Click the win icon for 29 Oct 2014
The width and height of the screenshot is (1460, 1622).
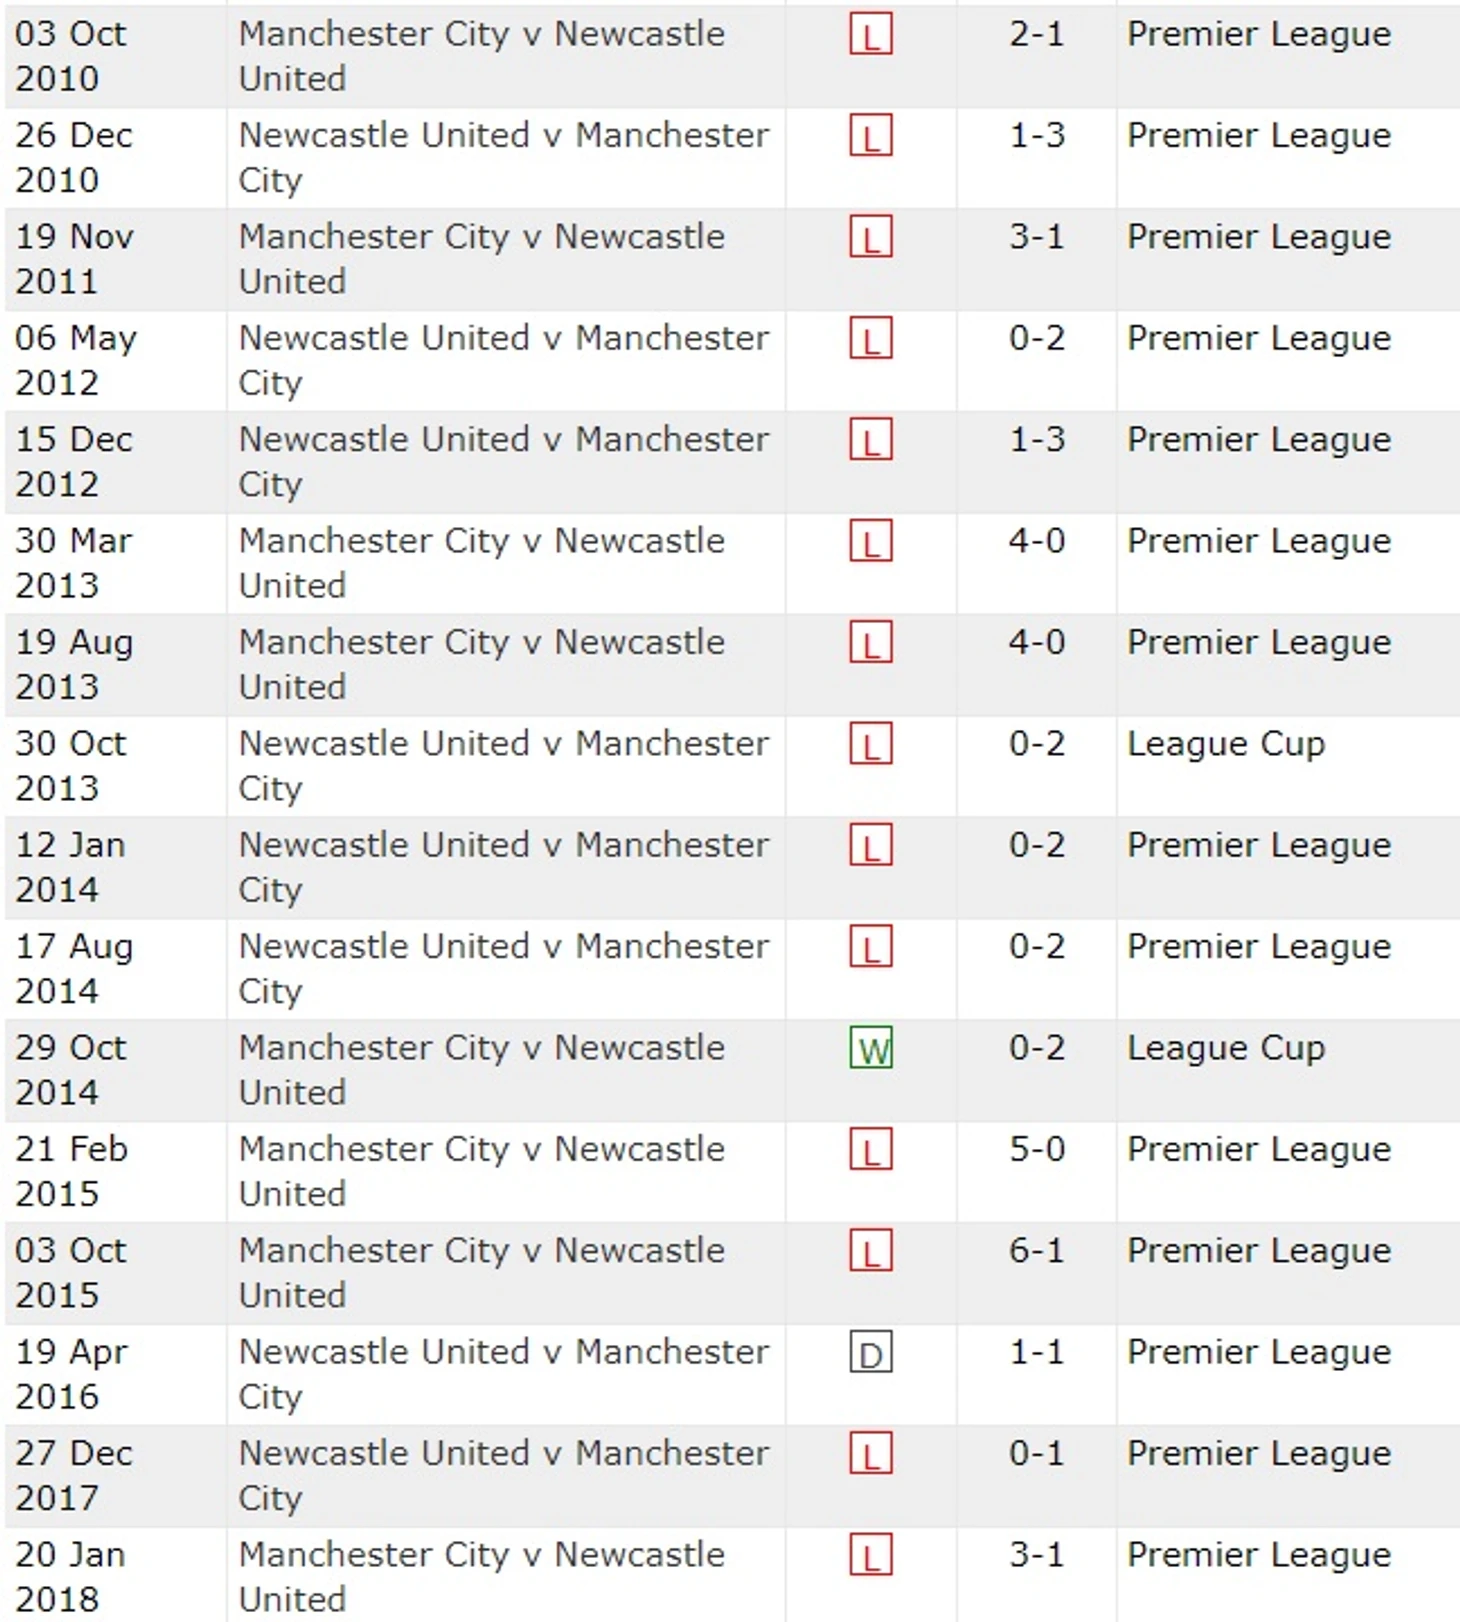tap(870, 1050)
